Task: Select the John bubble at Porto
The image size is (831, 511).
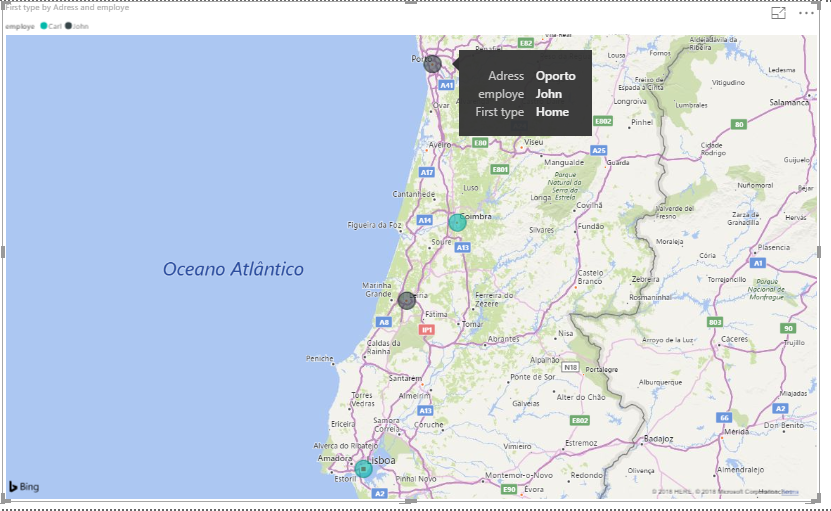Action: point(432,64)
